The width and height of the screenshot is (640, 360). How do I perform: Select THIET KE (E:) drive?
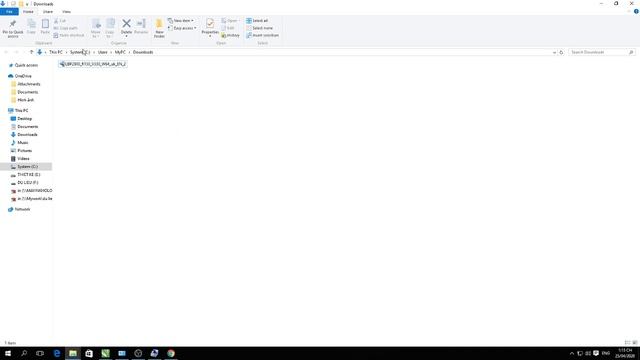tap(29, 175)
